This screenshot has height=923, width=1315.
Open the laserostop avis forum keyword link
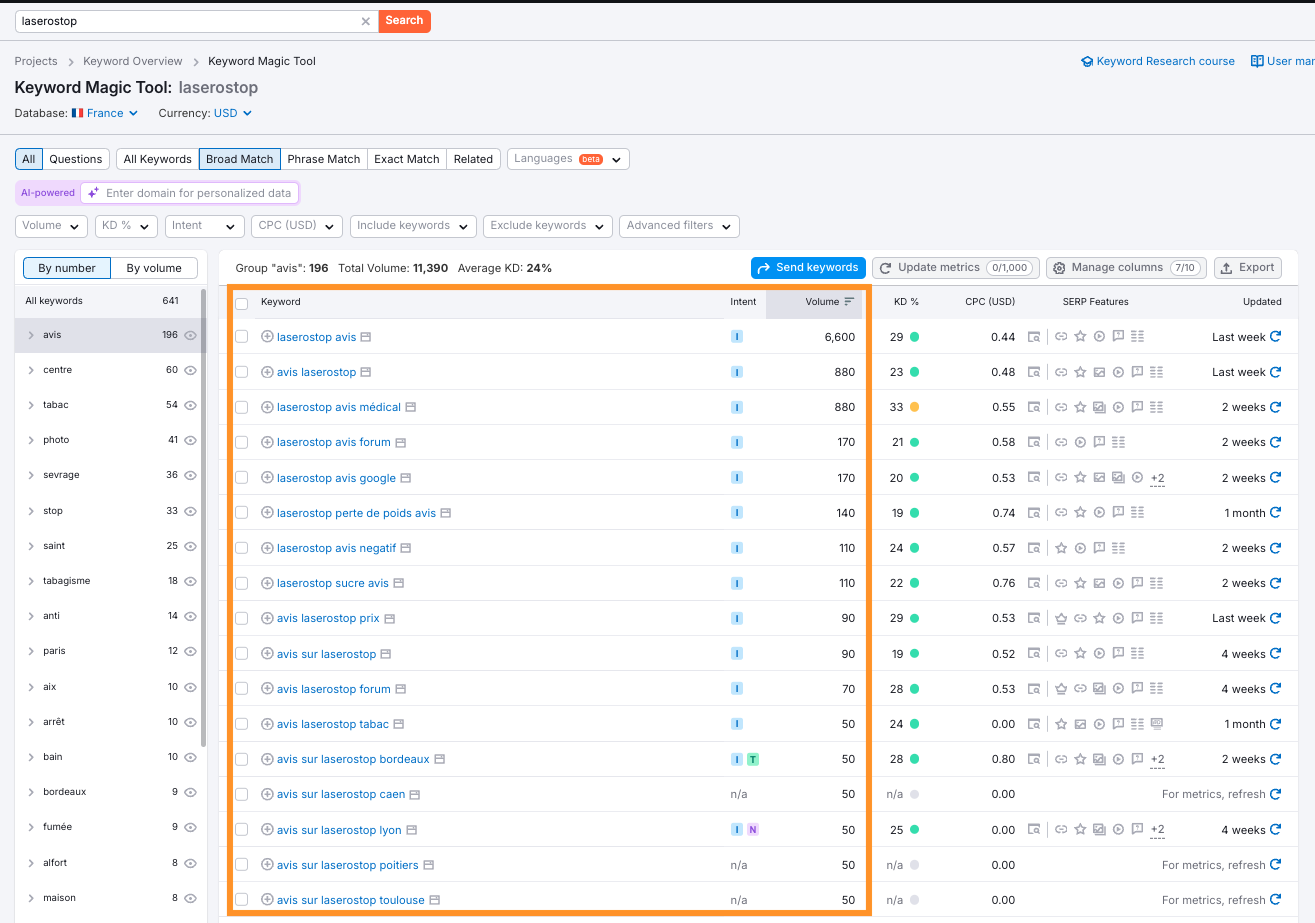334,442
